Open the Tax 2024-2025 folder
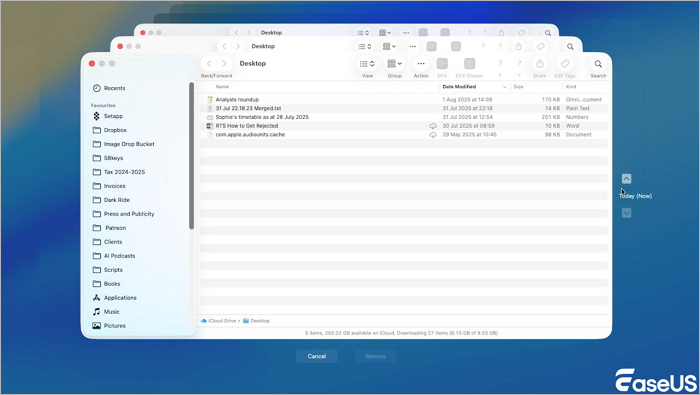Viewport: 700px width, 395px height. [119, 172]
